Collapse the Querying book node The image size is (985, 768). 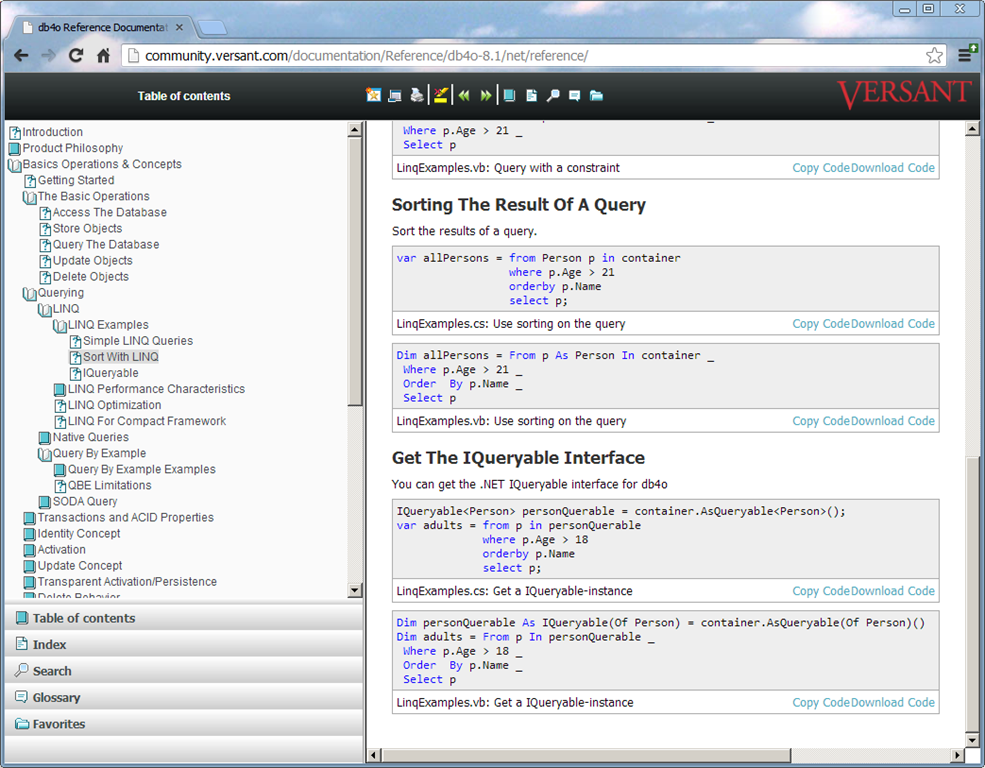coord(29,293)
